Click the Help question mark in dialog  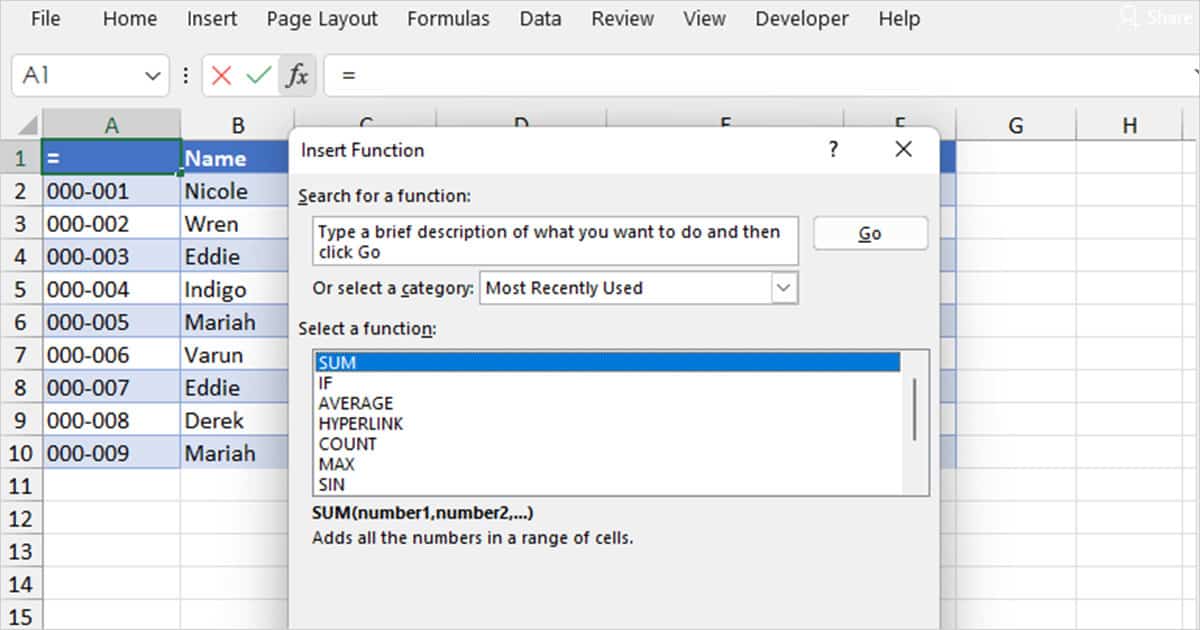[833, 150]
